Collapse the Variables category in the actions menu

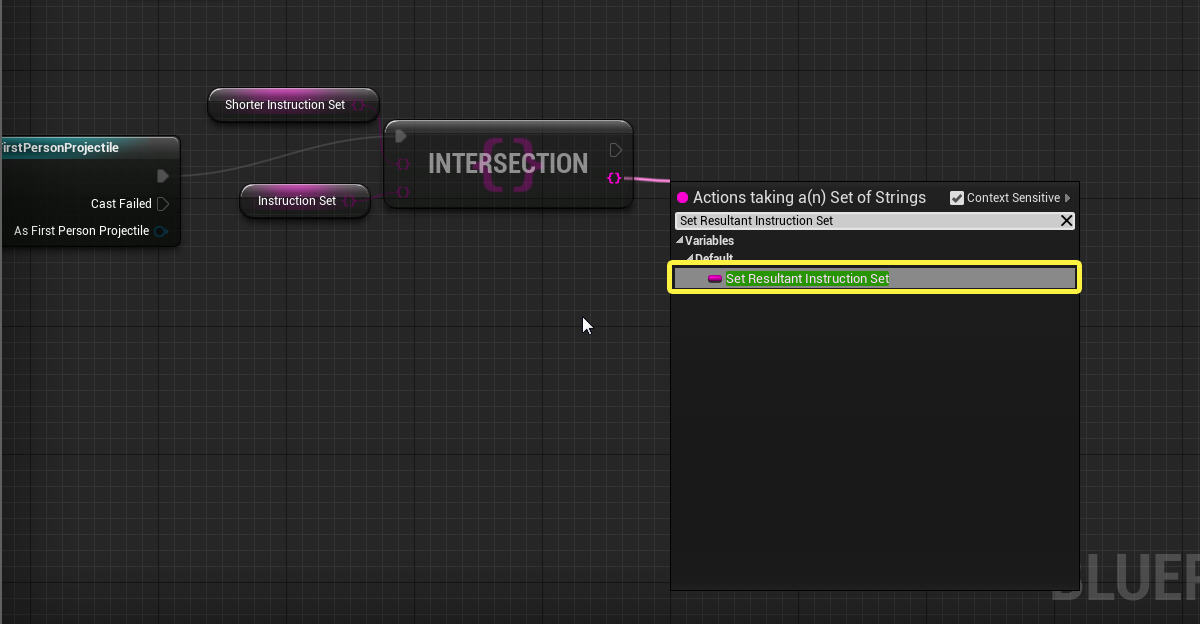pyautogui.click(x=679, y=240)
